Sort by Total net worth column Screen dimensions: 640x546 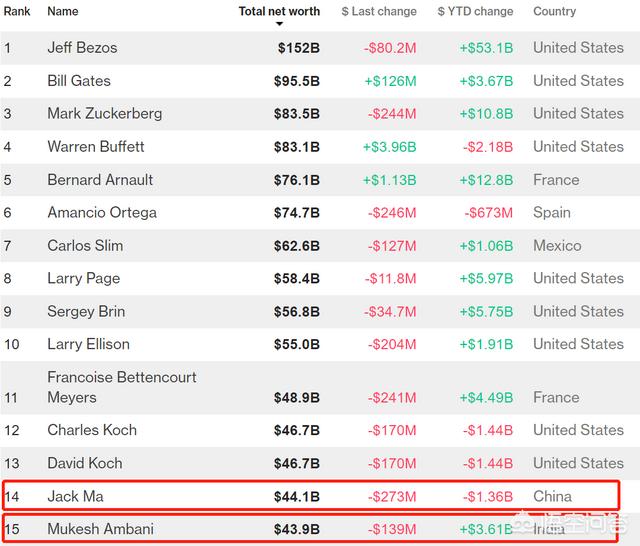[x=279, y=11]
